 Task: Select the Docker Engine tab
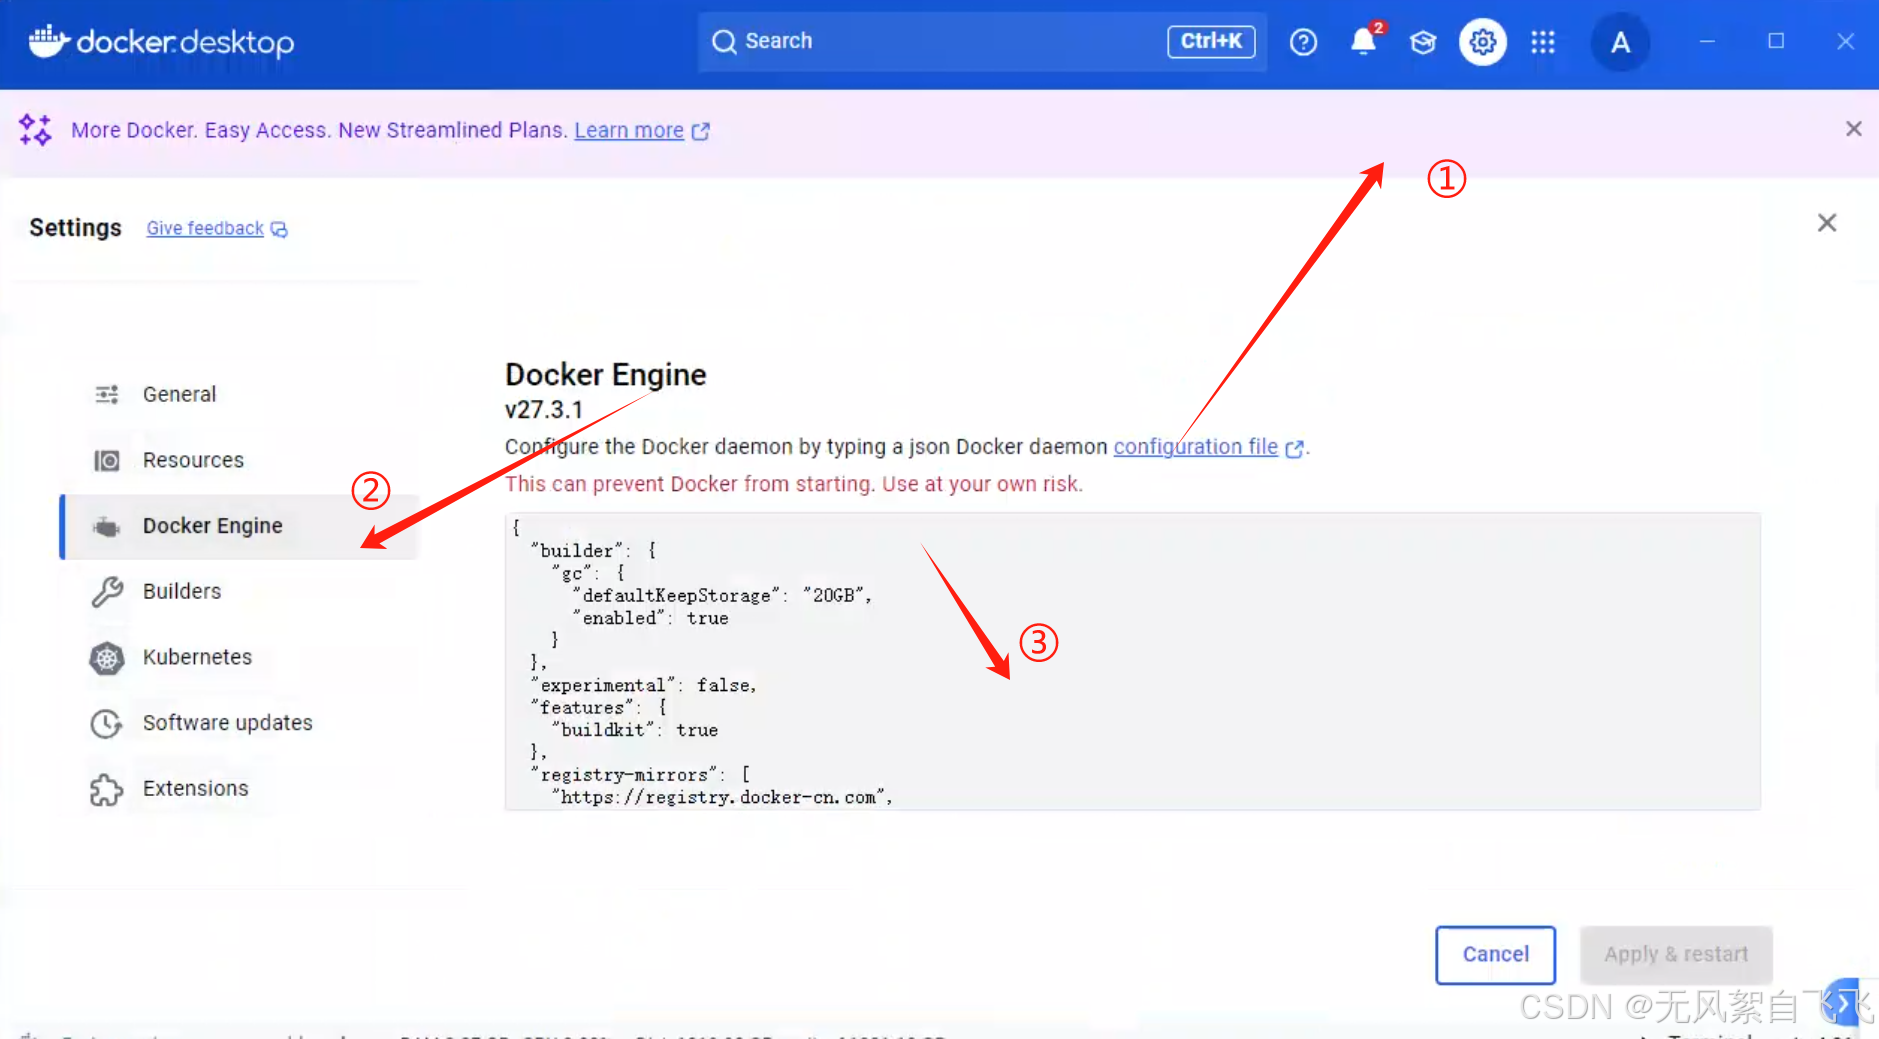(x=240, y=526)
